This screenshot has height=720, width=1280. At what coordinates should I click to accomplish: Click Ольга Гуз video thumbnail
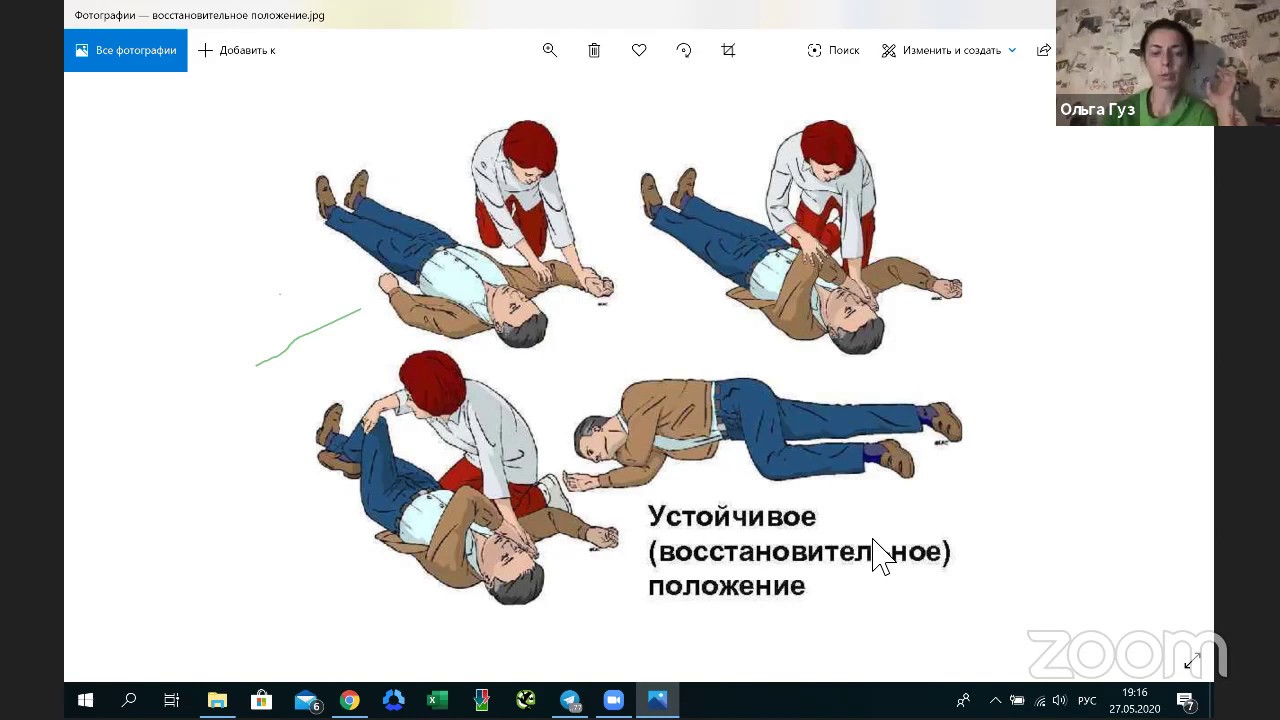point(1168,62)
